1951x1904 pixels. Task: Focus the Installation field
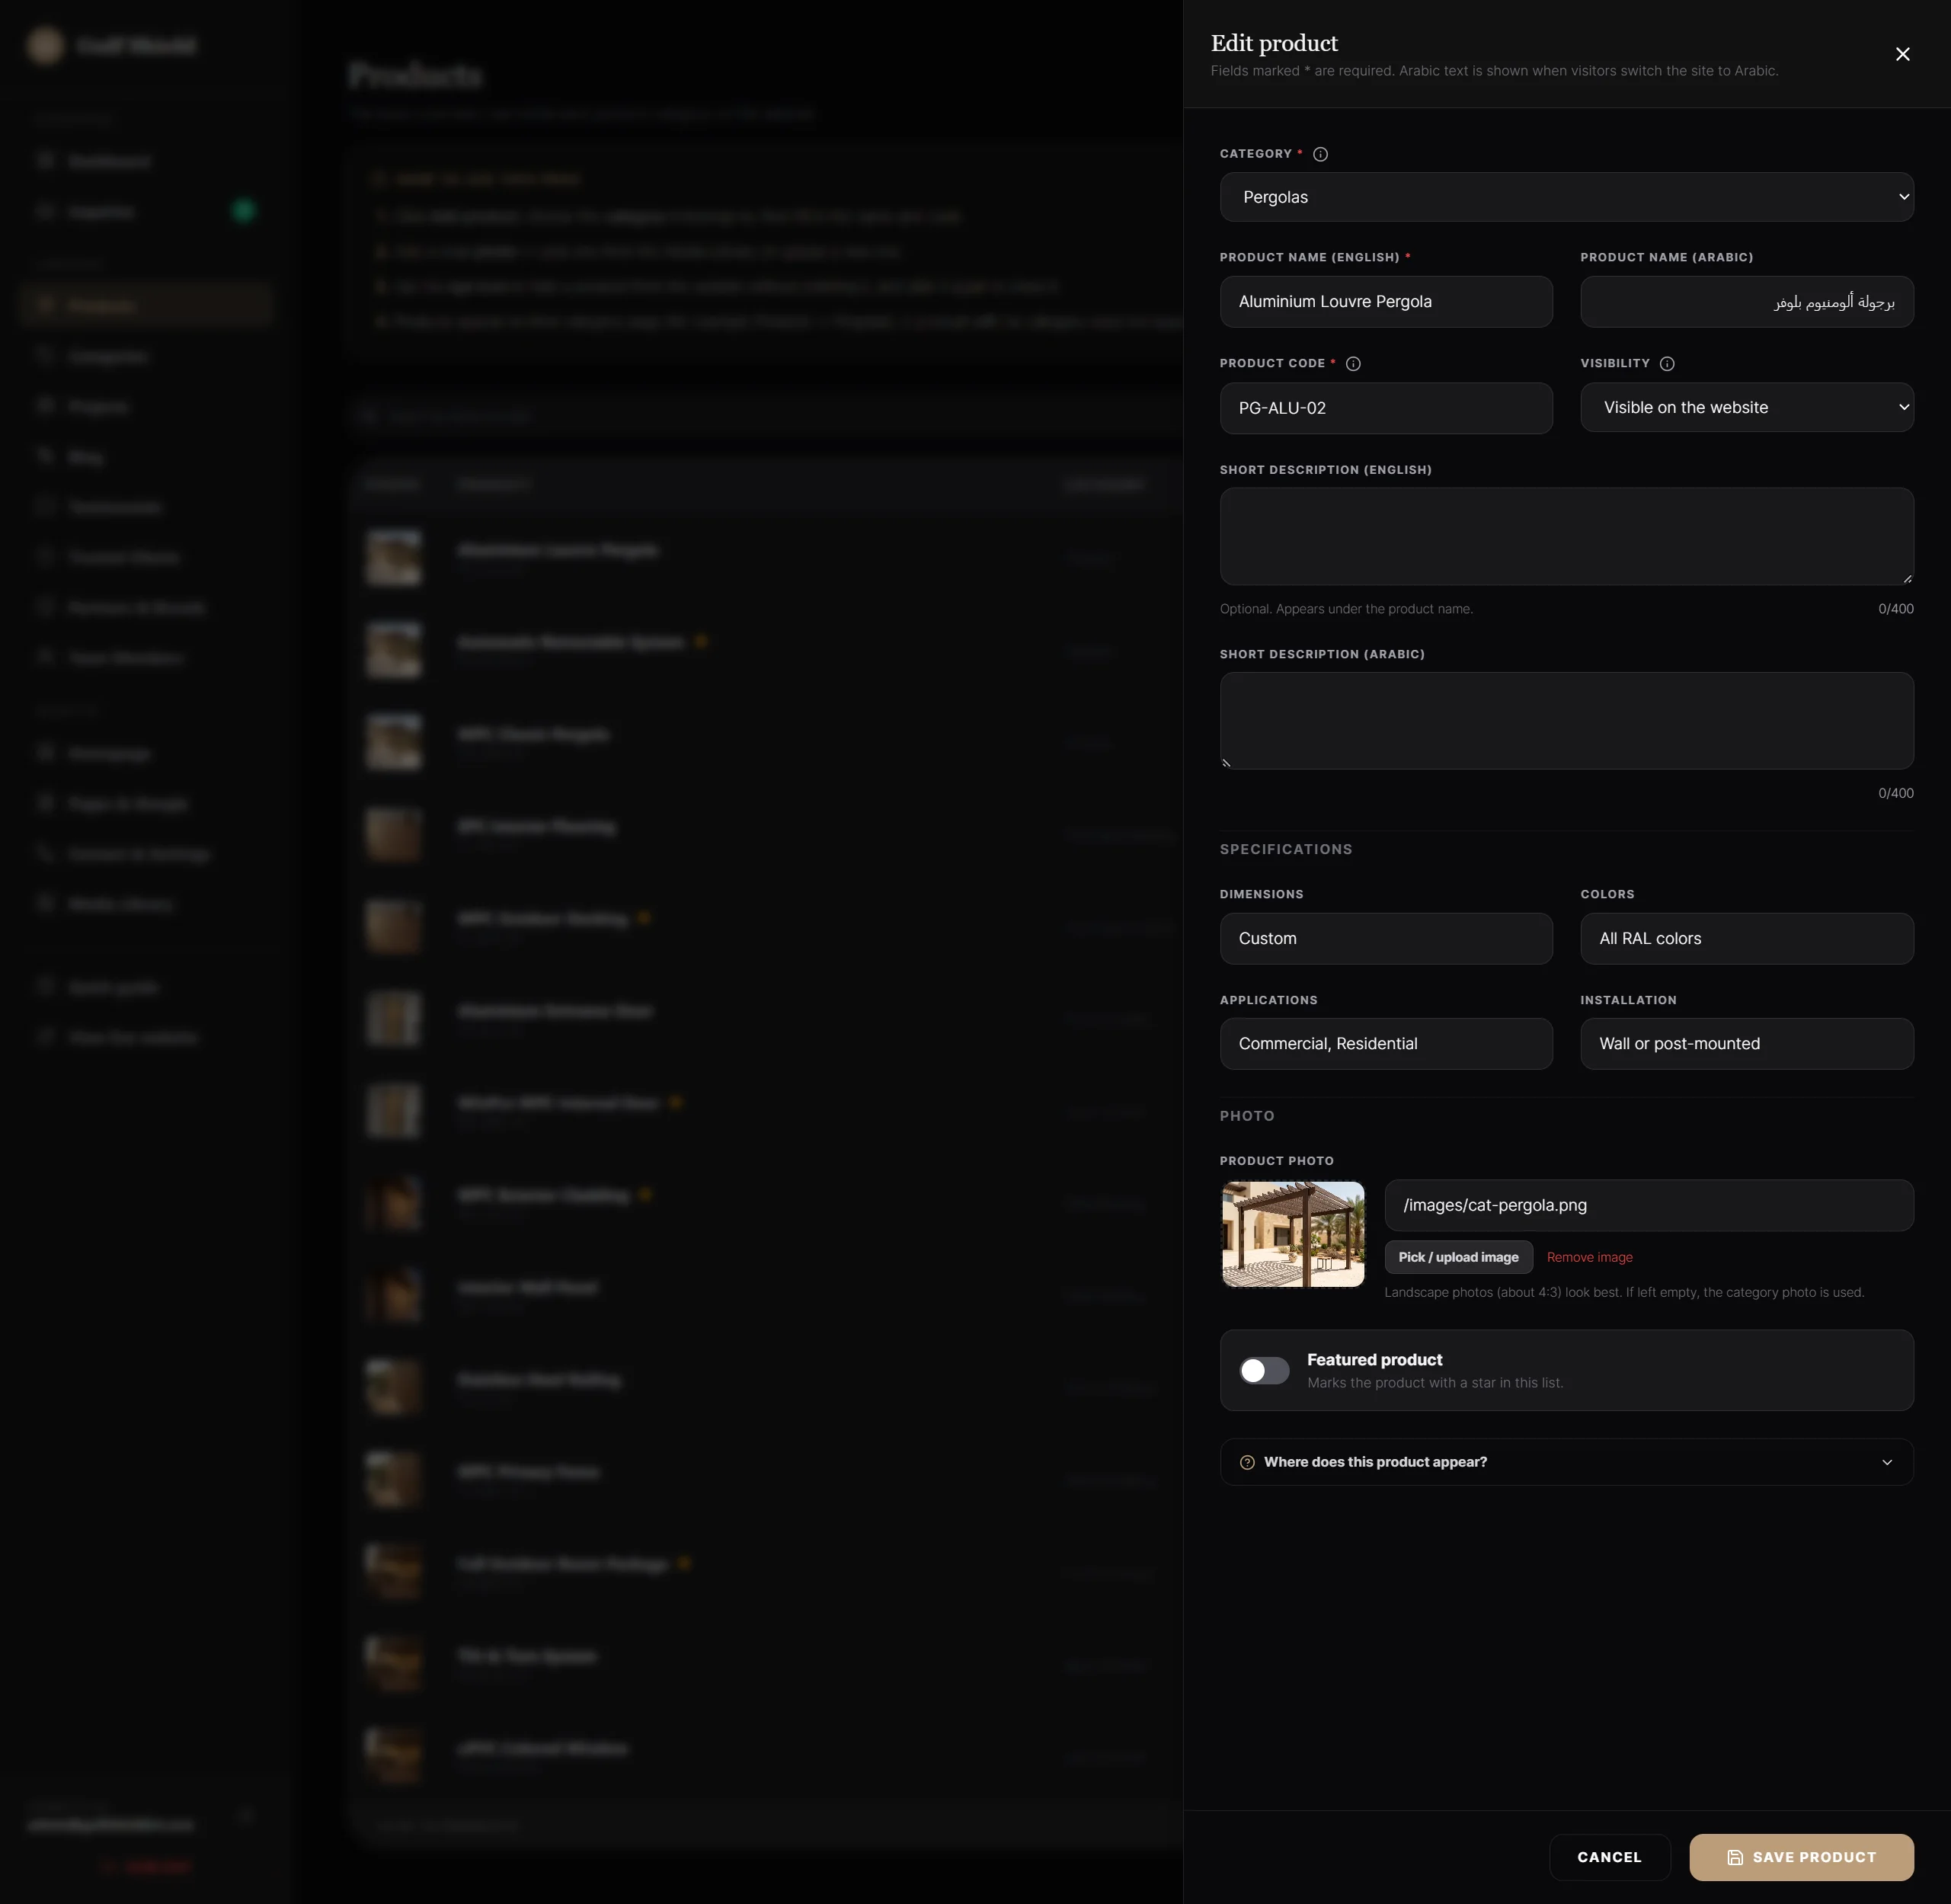point(1746,1043)
